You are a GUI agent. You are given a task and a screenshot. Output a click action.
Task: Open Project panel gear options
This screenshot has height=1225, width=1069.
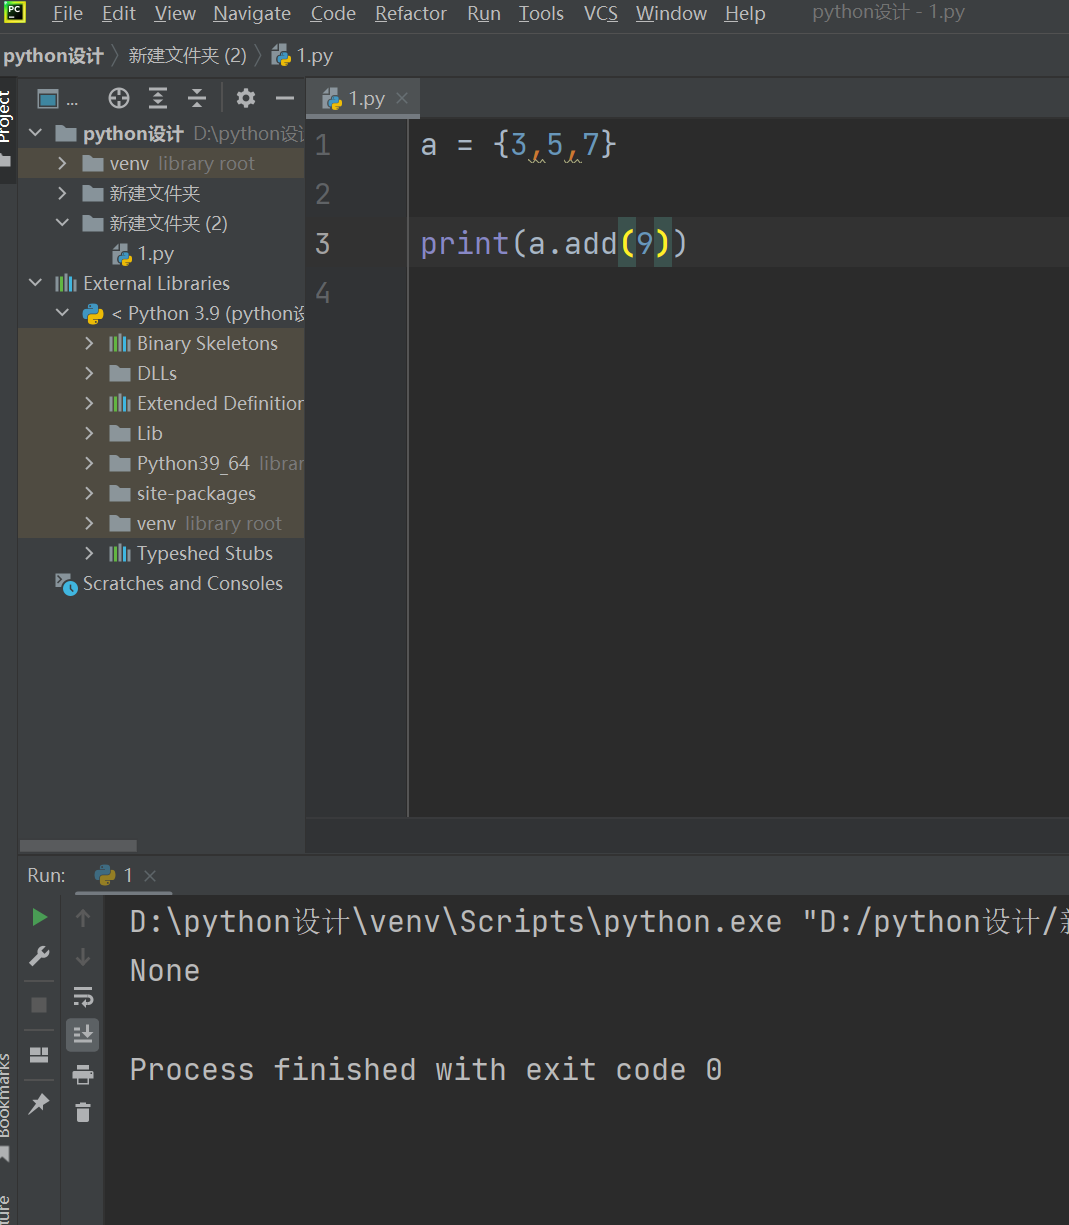(246, 98)
